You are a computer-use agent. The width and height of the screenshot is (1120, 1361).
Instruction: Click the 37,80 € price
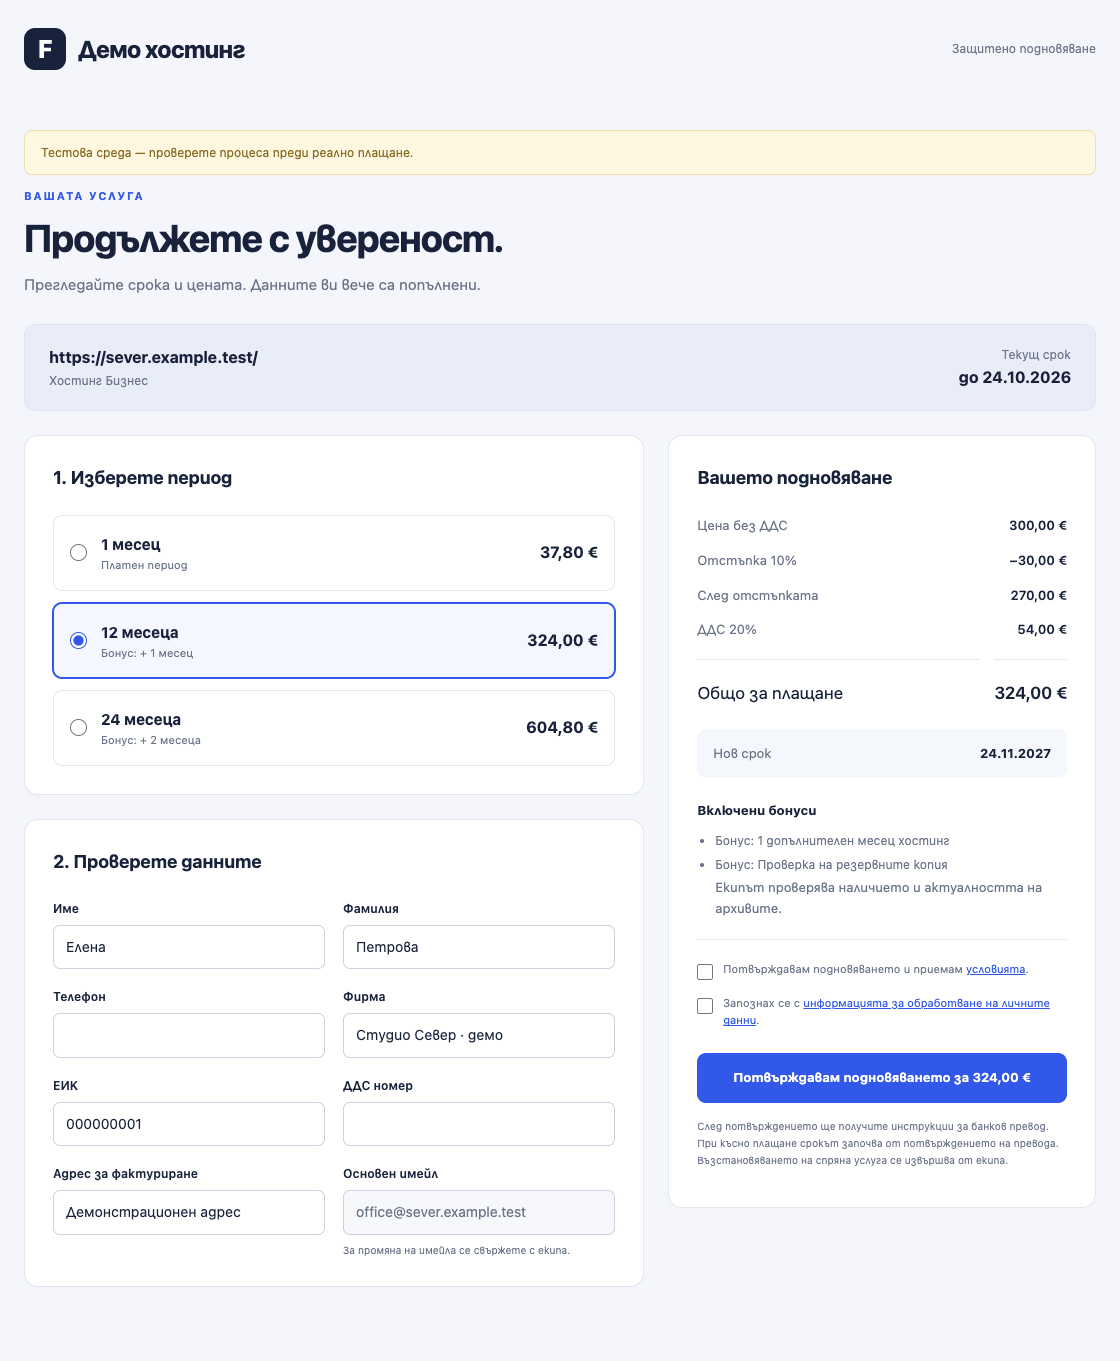[569, 553]
